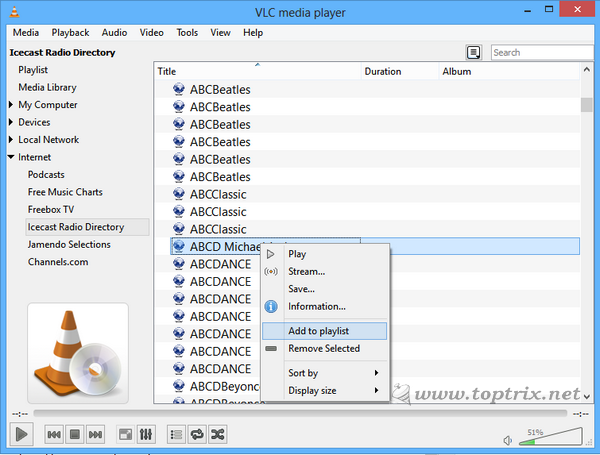This screenshot has height=455, width=600.
Task: Select Podcasts under Internet
Action: 46,174
